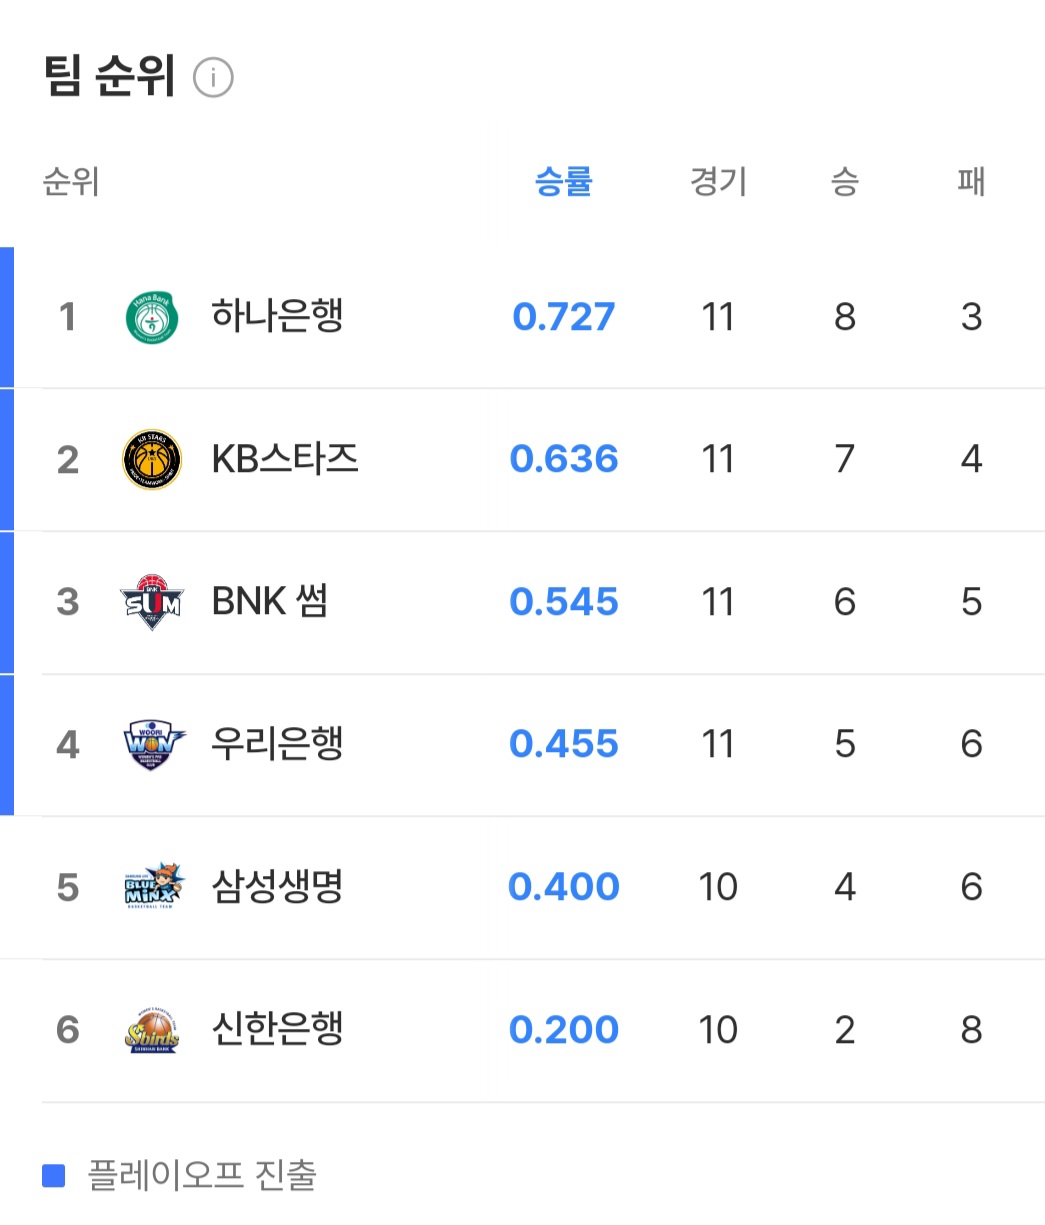
Task: Click the 우리은행 Woori Won logo
Action: (x=153, y=745)
